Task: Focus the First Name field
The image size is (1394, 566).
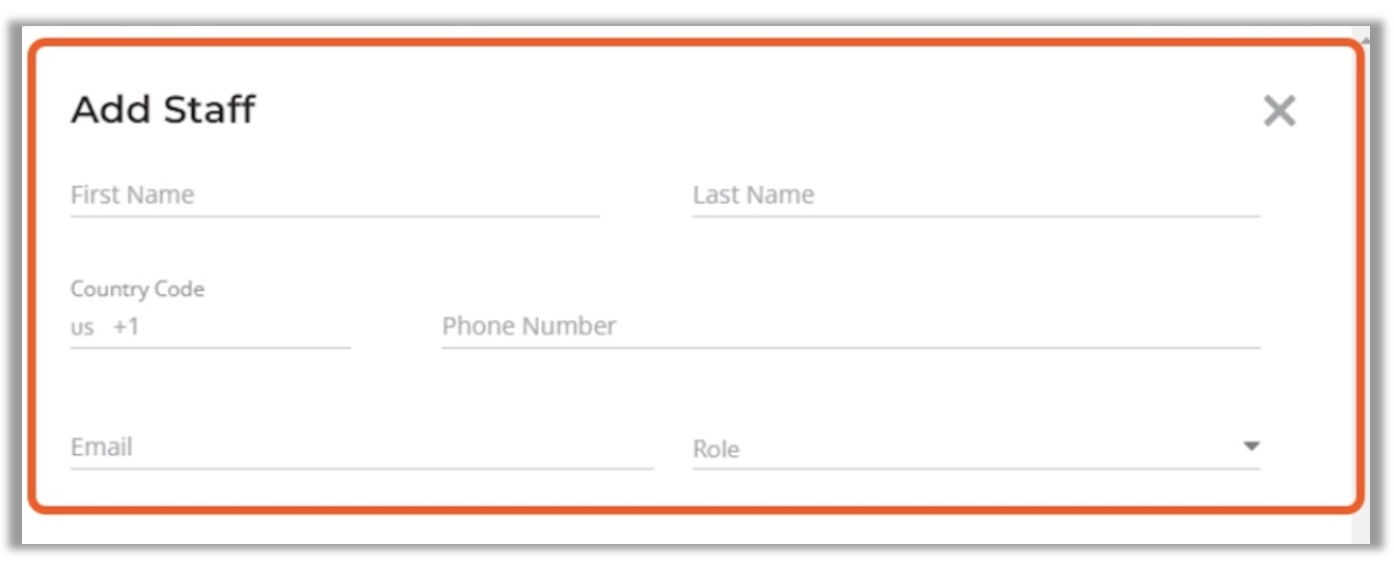Action: (x=334, y=195)
